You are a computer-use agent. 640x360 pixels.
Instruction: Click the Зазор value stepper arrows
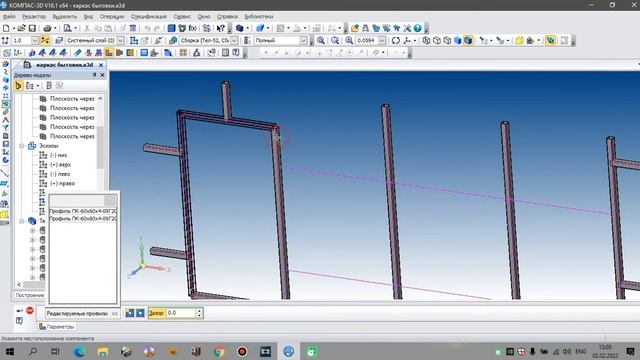199,313
